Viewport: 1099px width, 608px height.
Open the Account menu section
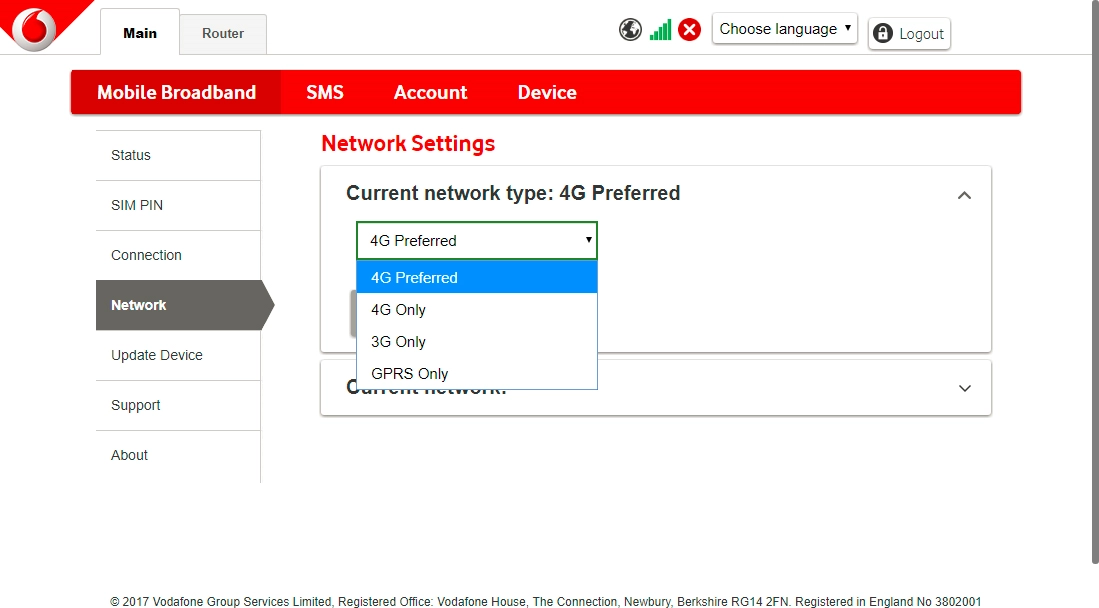point(430,92)
